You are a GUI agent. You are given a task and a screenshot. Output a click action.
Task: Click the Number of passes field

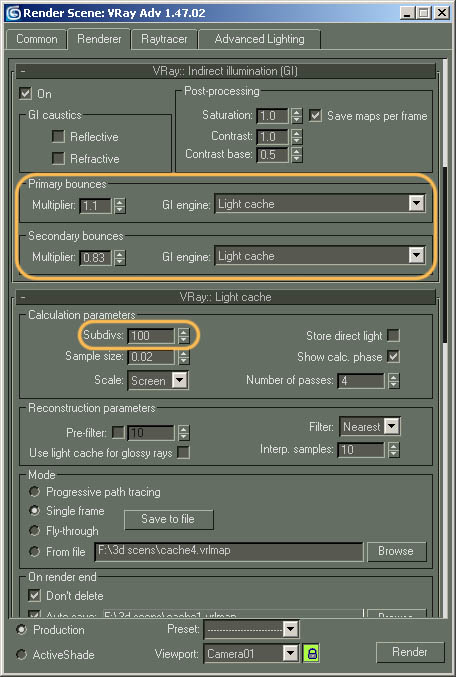pos(361,381)
